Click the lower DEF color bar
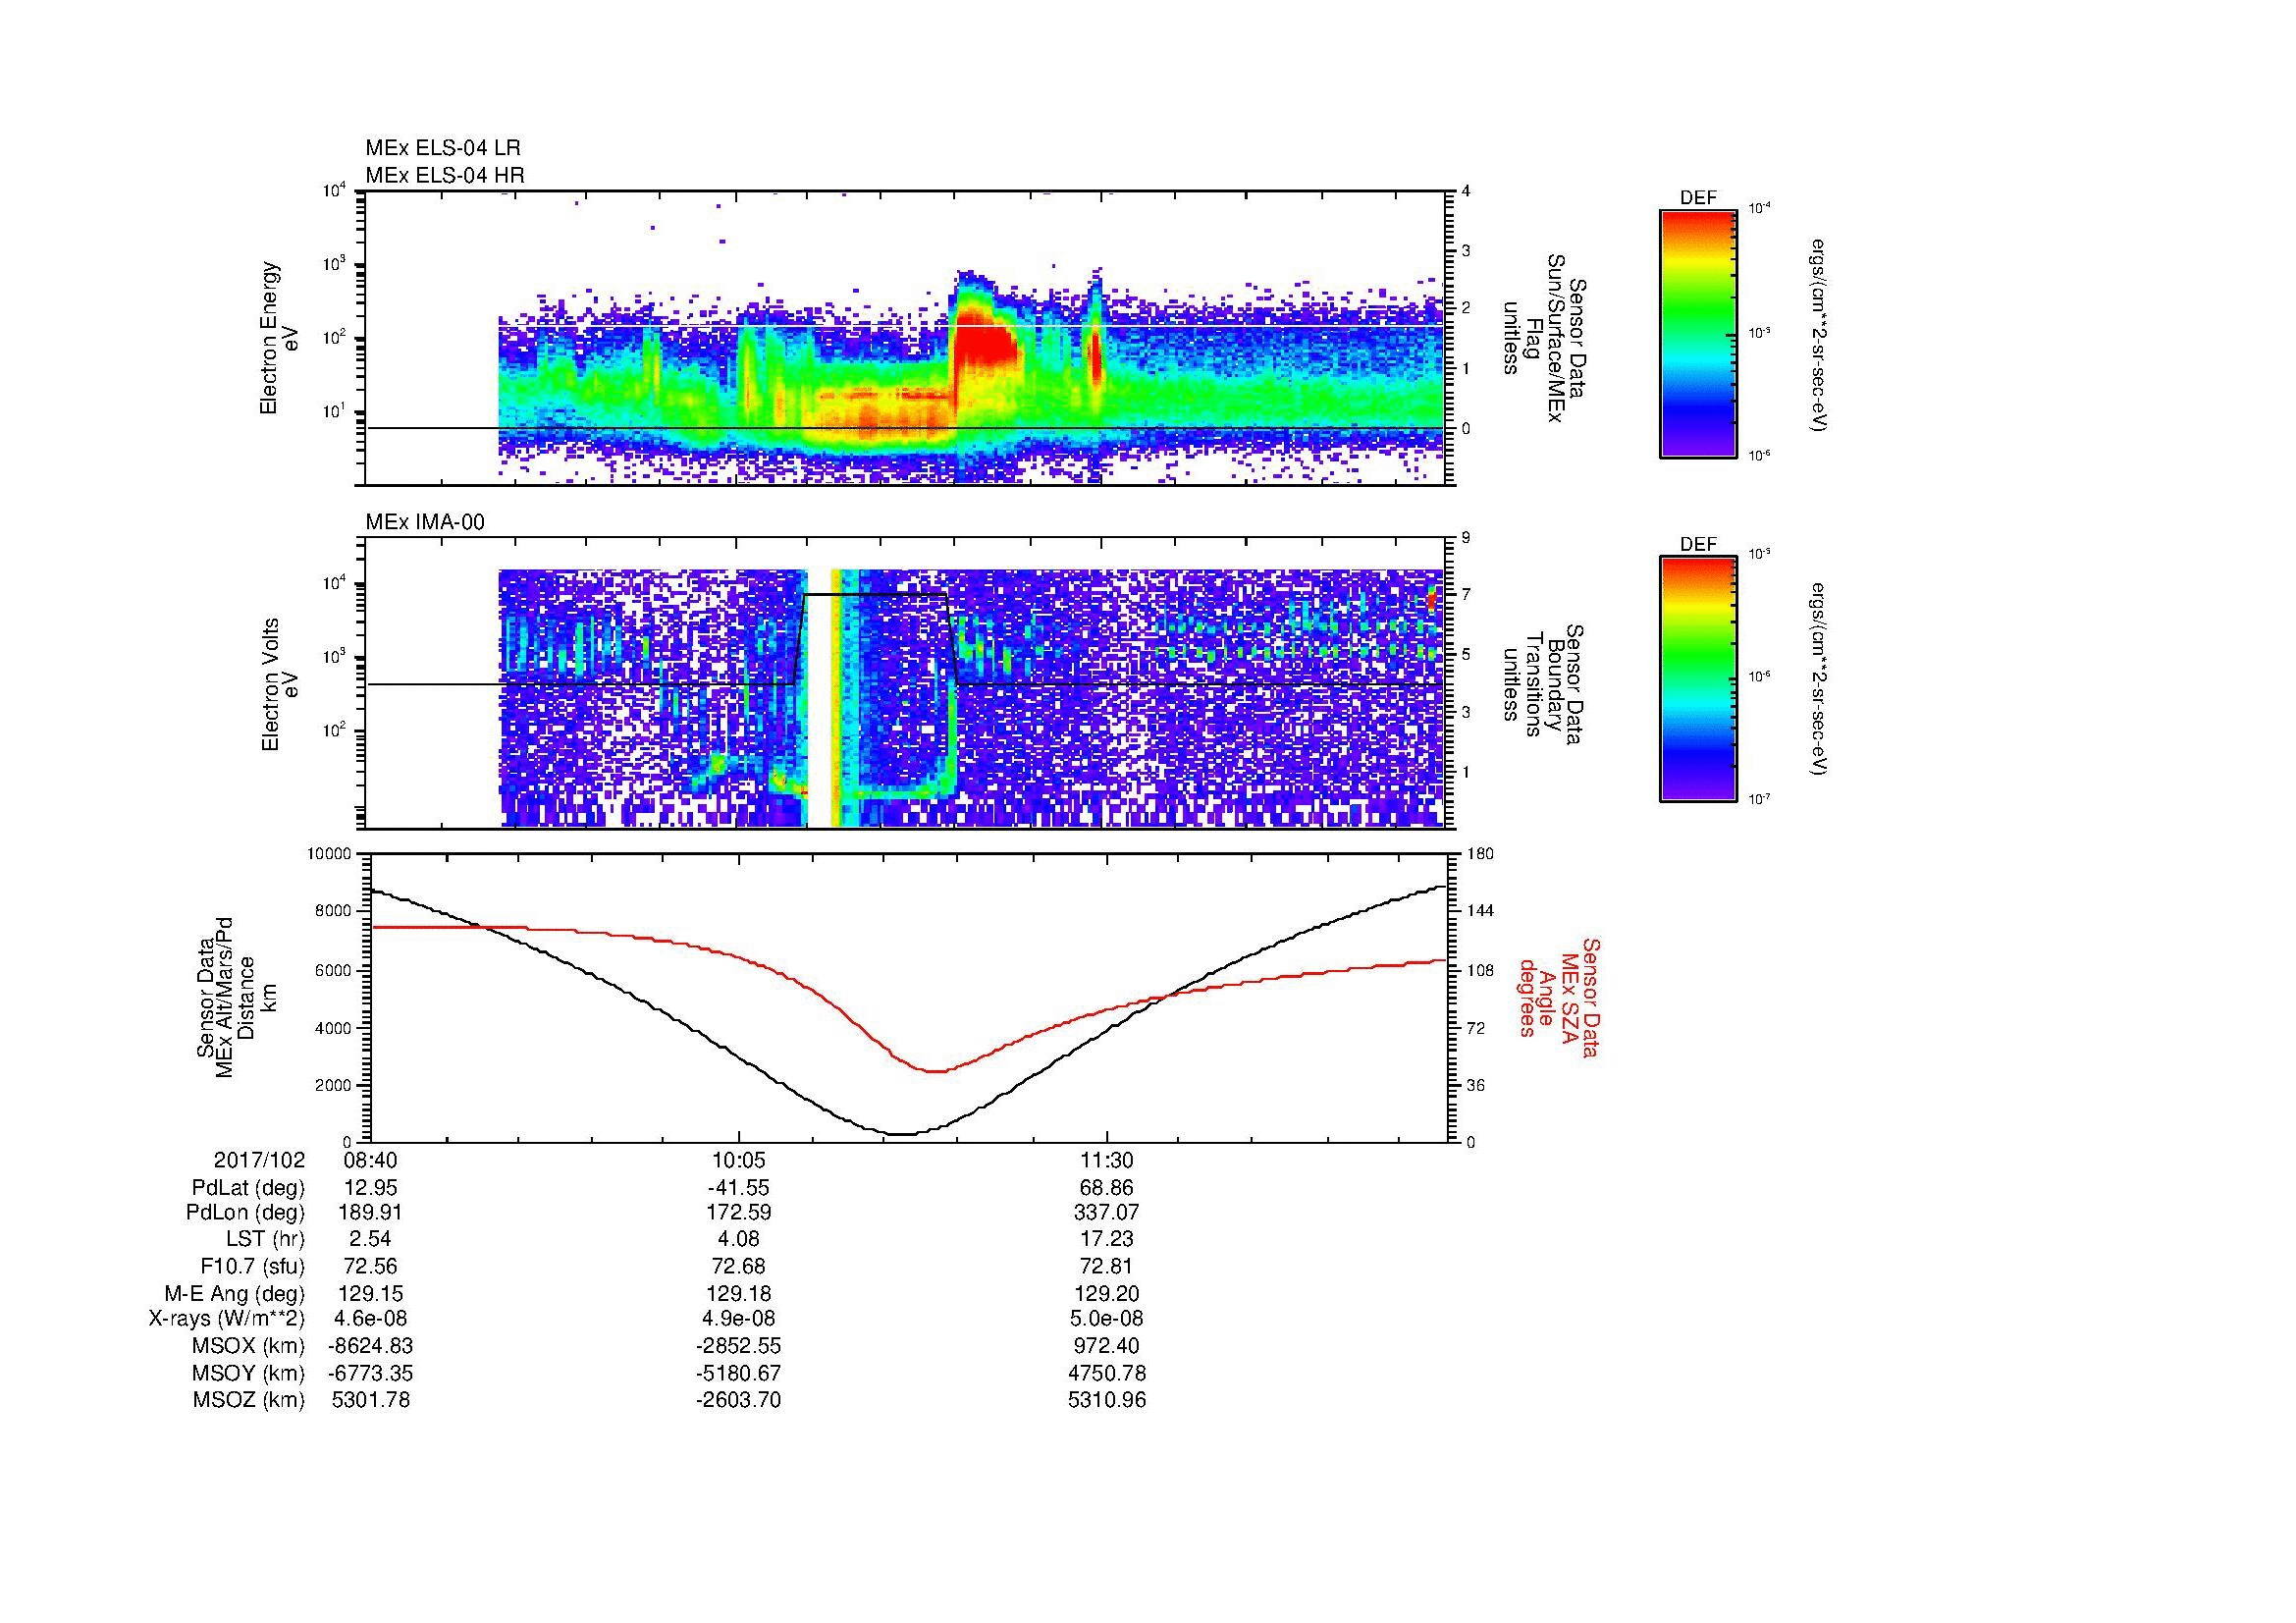 click(x=1698, y=679)
